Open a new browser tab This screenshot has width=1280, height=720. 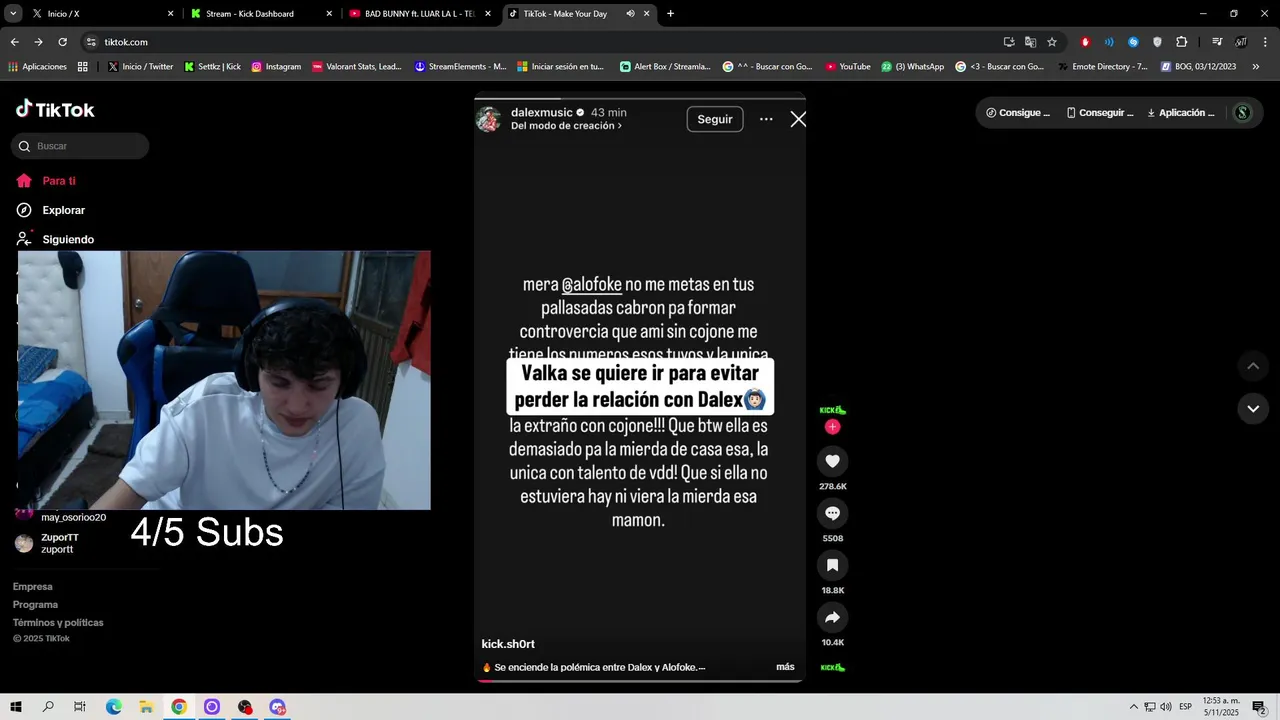[x=670, y=14]
